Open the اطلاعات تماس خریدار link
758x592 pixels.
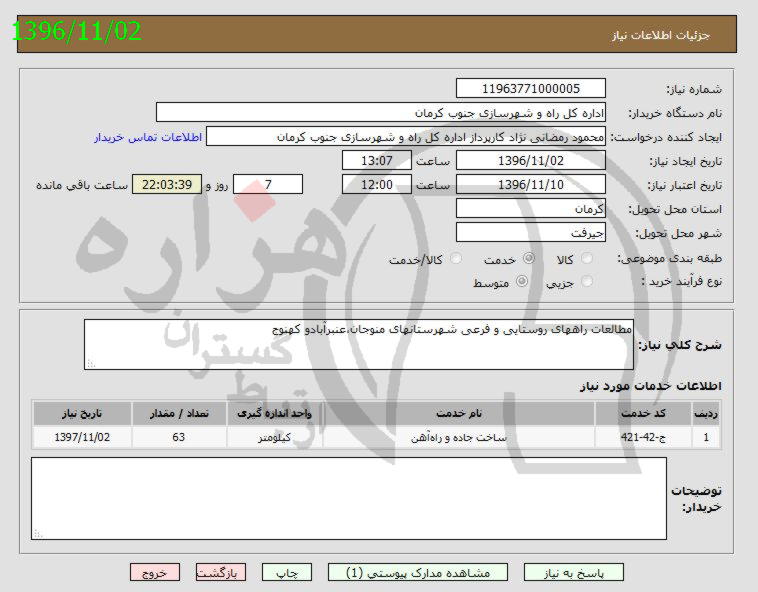click(147, 137)
